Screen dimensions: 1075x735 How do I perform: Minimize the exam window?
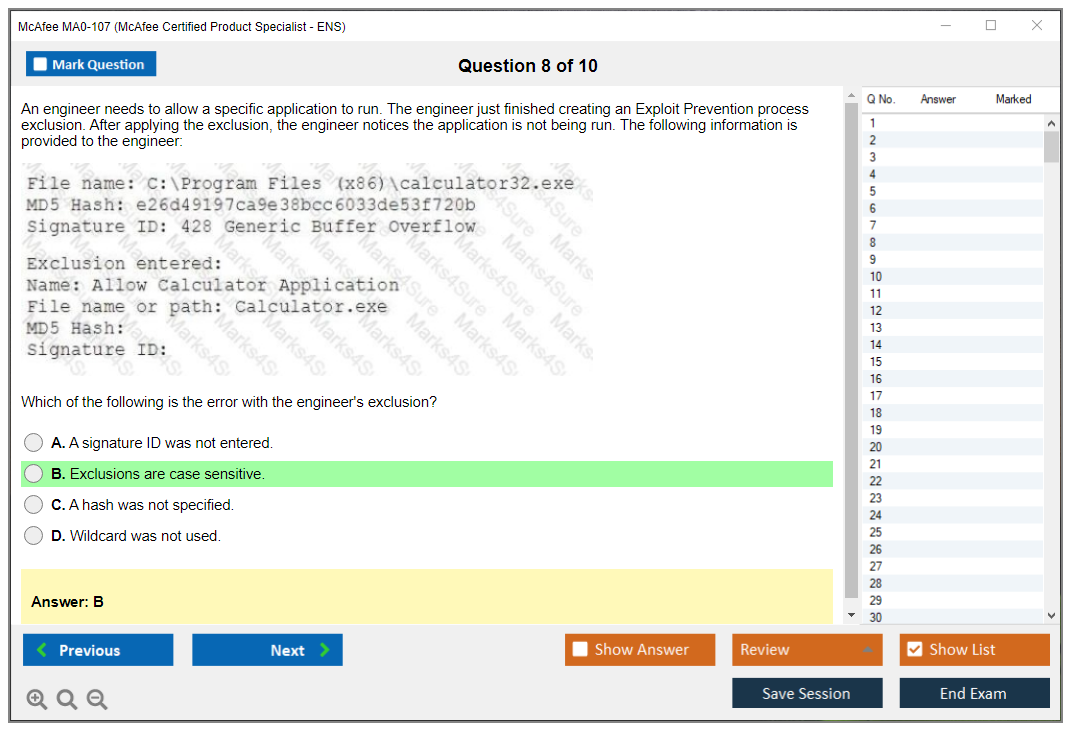[946, 26]
